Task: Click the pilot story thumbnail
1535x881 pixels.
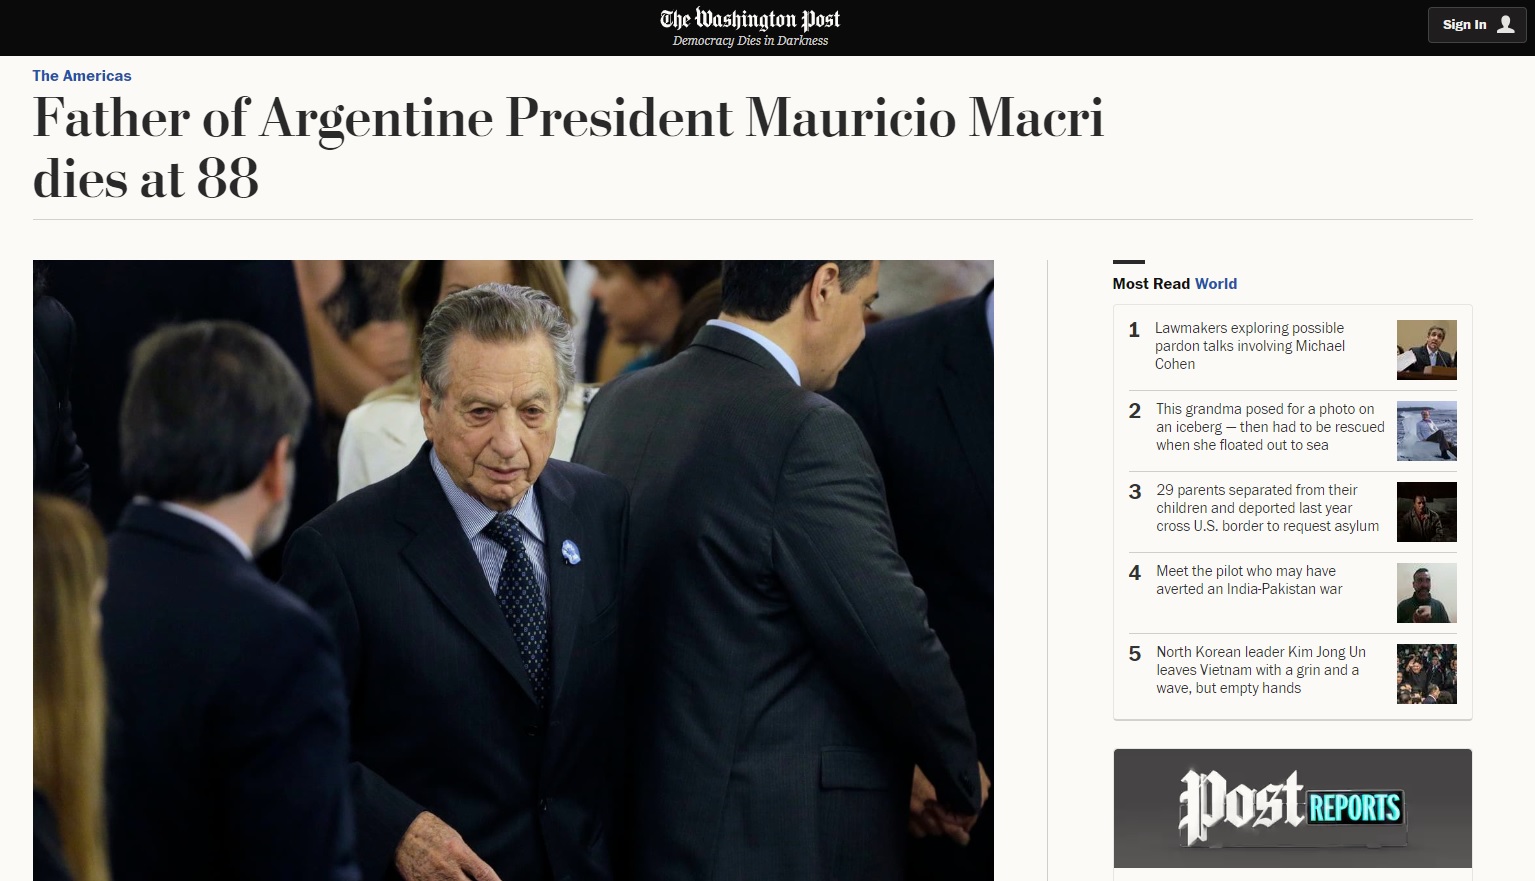Action: pos(1426,593)
